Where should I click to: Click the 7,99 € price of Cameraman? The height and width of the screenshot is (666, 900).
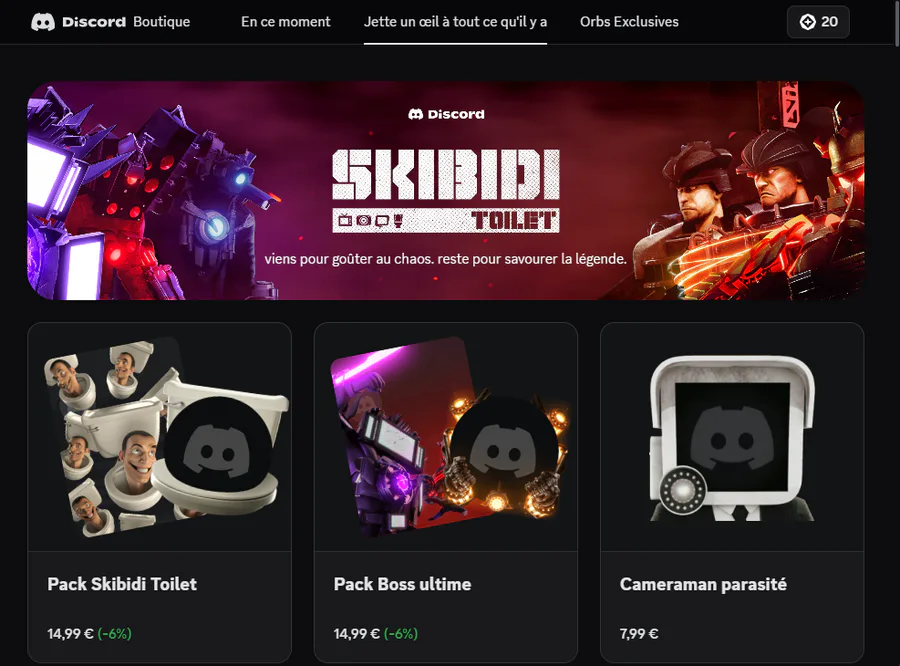(x=639, y=634)
